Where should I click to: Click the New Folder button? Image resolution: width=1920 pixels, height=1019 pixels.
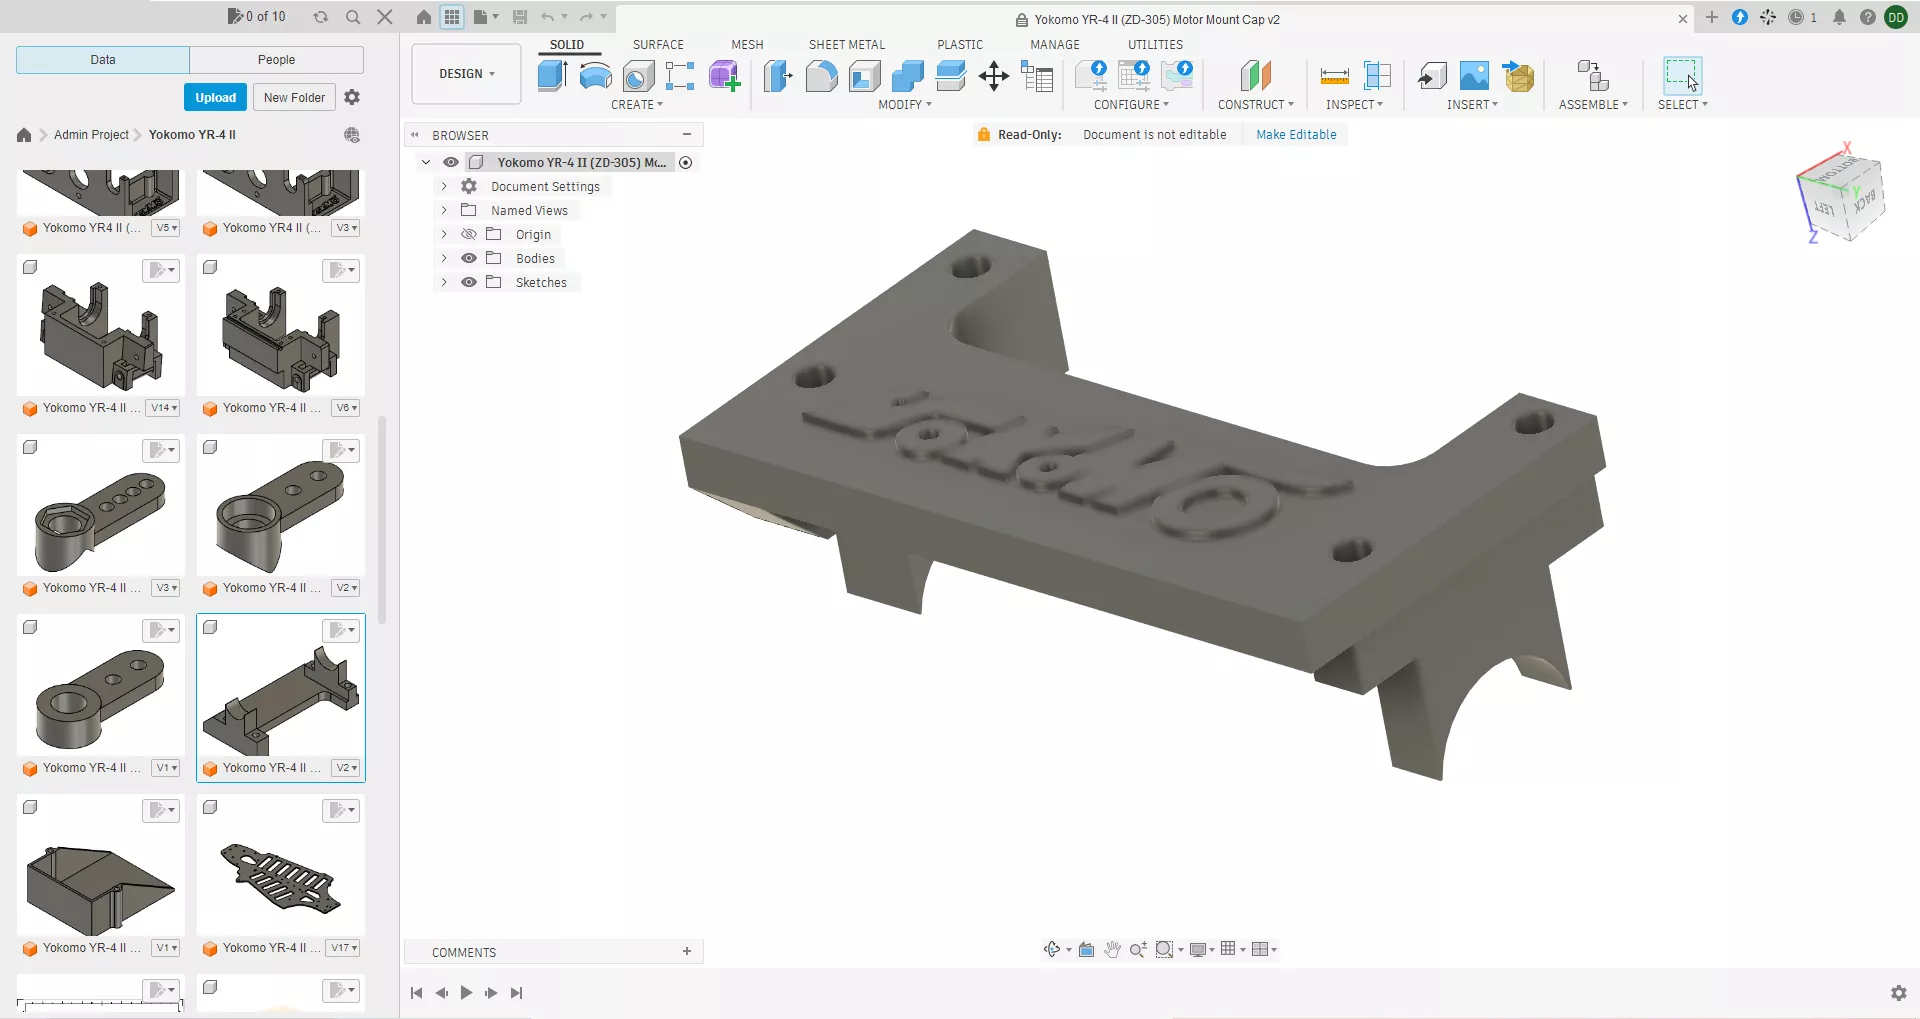[294, 97]
